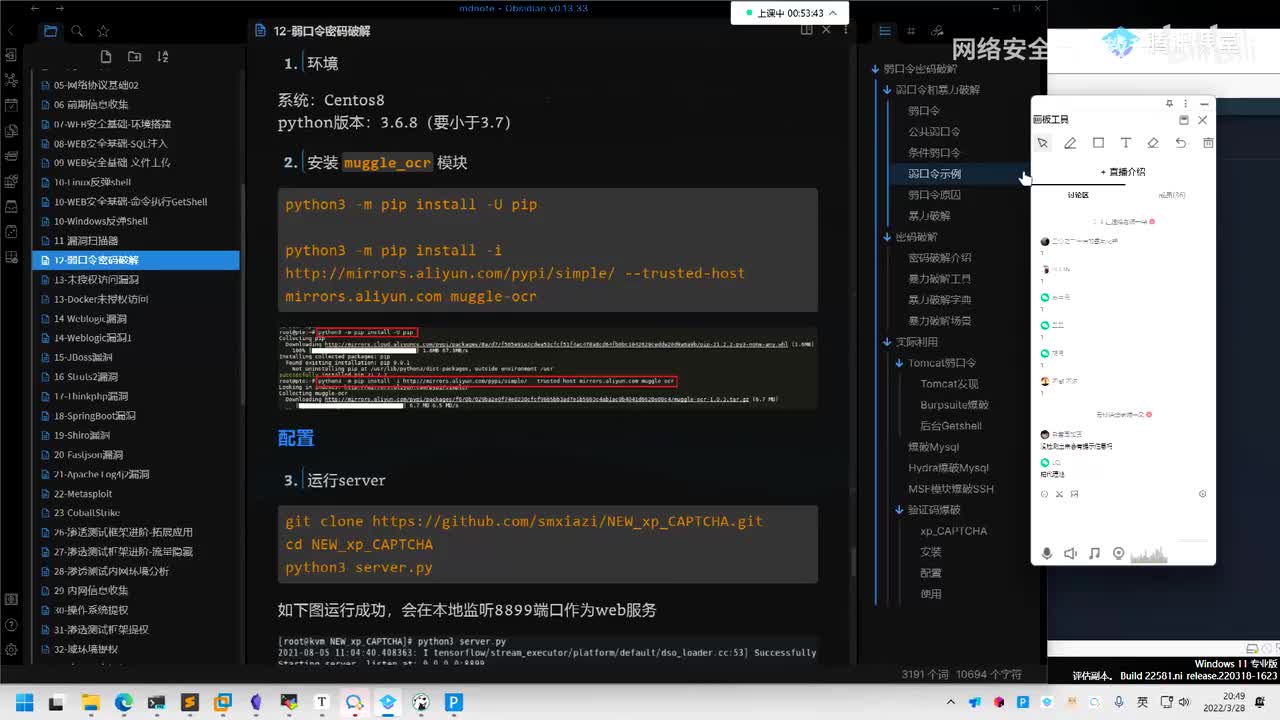Create a new folder
Viewport: 1280px width, 720px height.
pos(134,57)
